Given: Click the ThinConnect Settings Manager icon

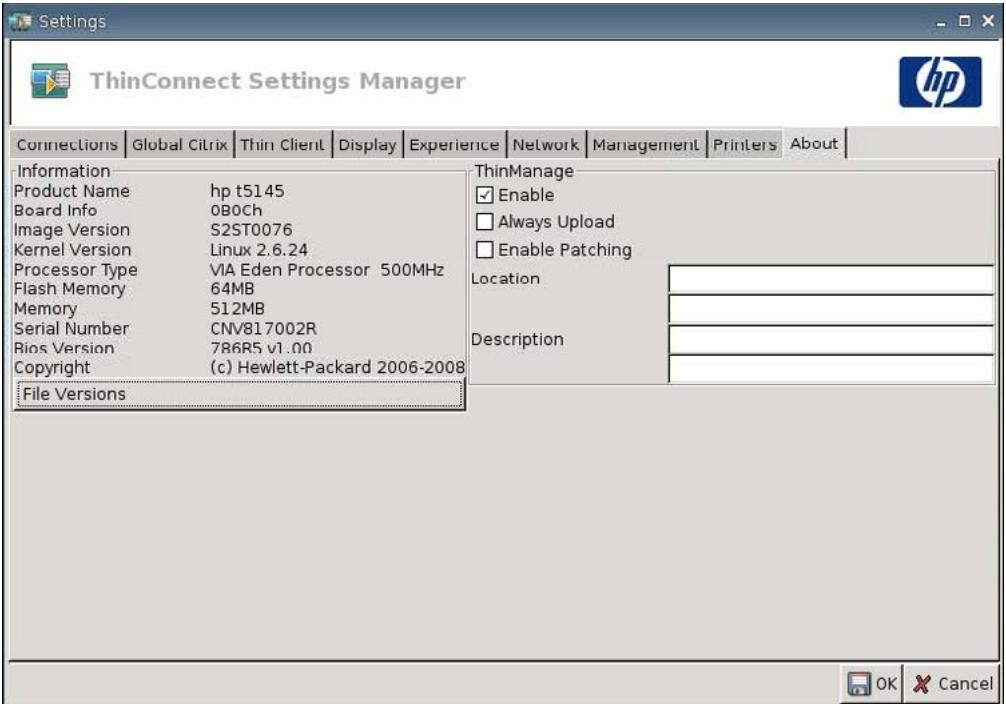Looking at the screenshot, I should pyautogui.click(x=50, y=81).
